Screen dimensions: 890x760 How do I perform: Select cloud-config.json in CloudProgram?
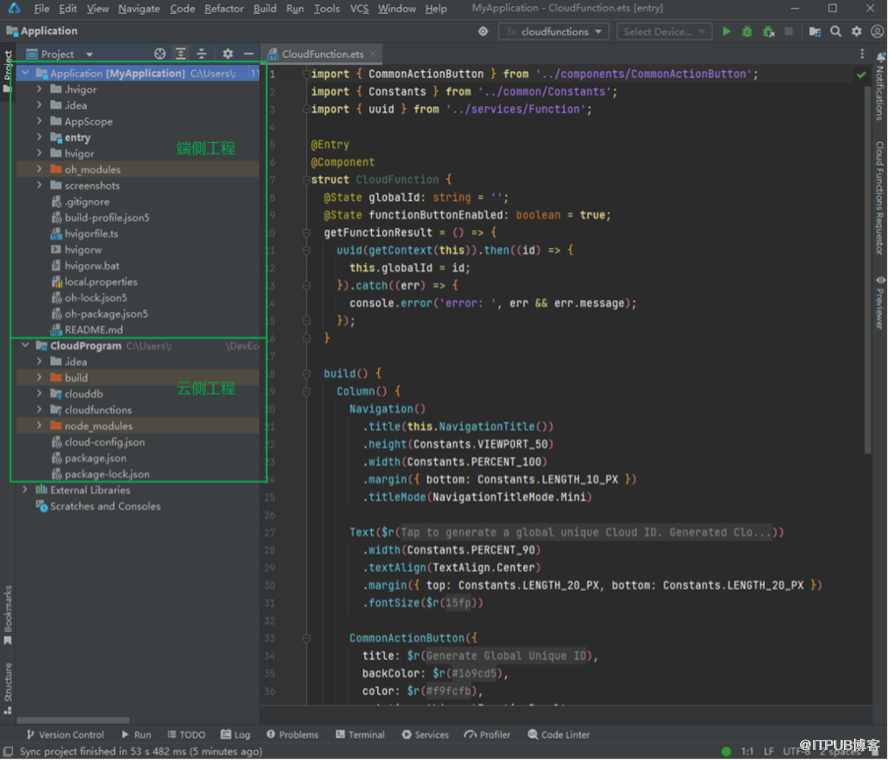click(104, 442)
